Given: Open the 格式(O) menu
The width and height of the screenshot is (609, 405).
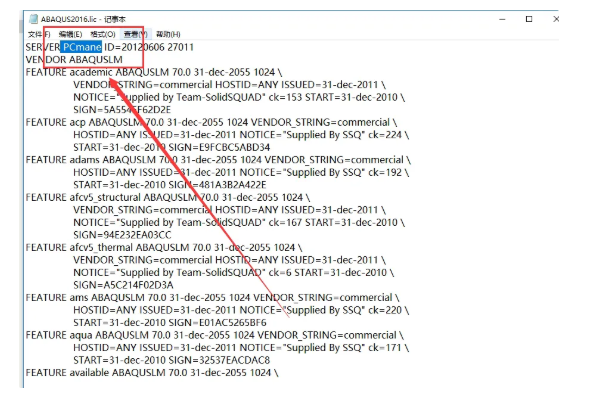Looking at the screenshot, I should (103, 34).
